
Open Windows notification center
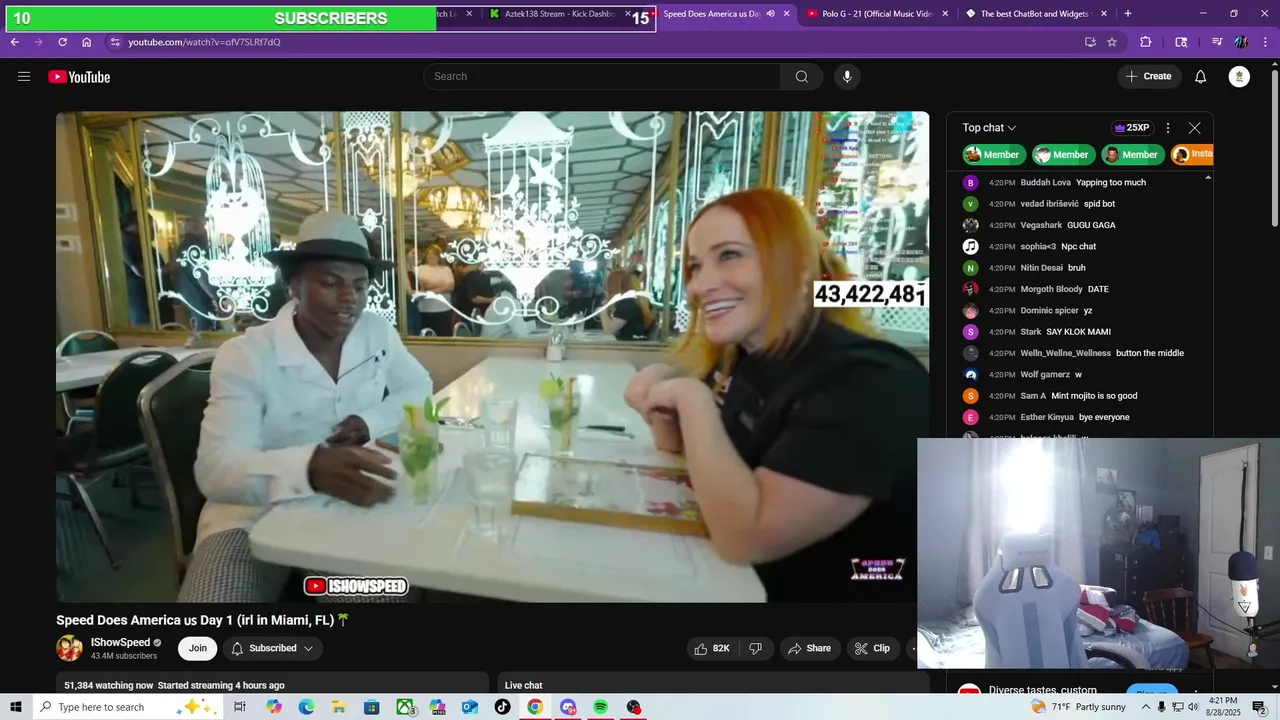tap(1260, 707)
